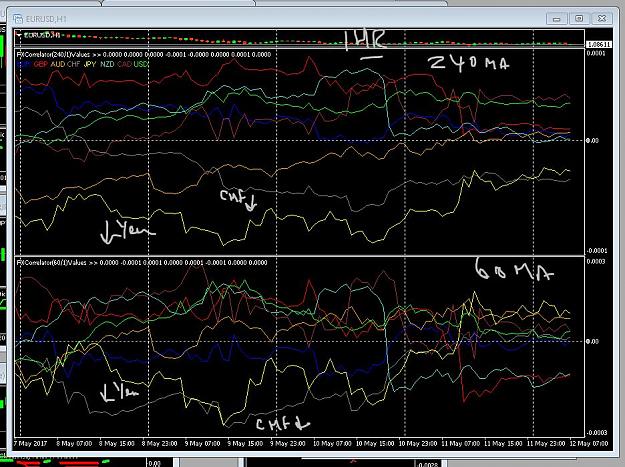Click the 7 May 2017 time axis label

30,443
